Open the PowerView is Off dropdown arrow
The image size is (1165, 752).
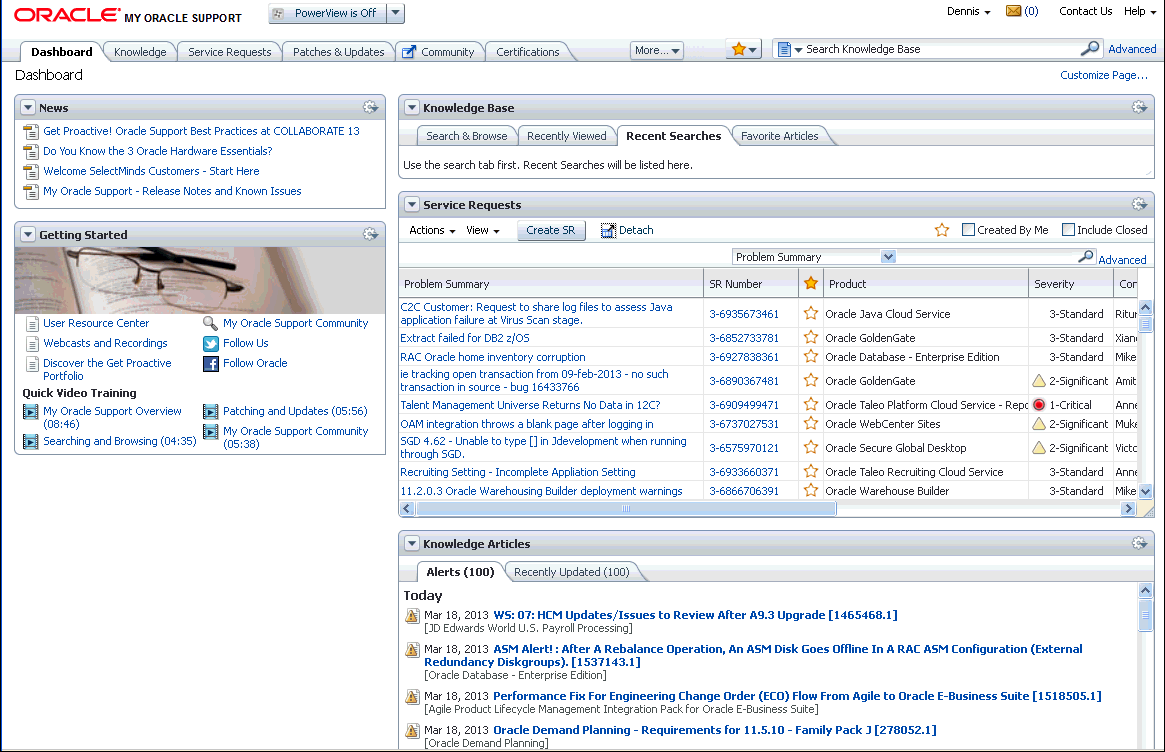[396, 13]
